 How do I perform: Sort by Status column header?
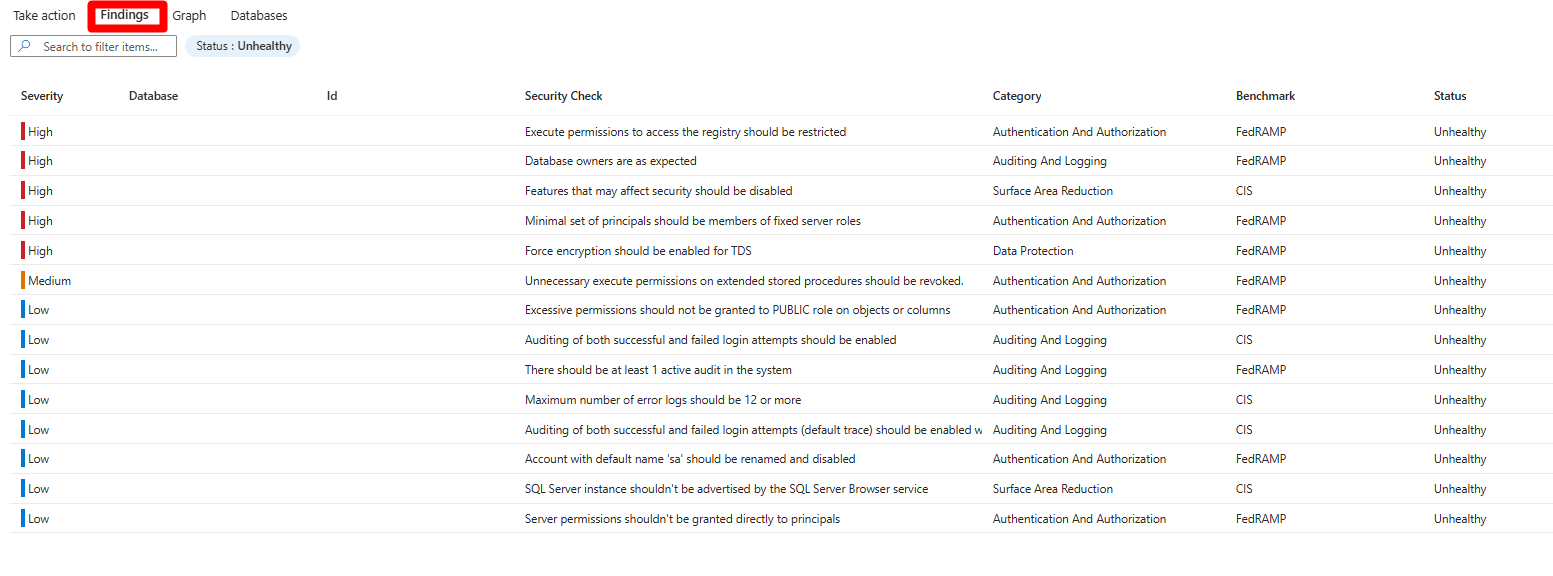click(1450, 96)
